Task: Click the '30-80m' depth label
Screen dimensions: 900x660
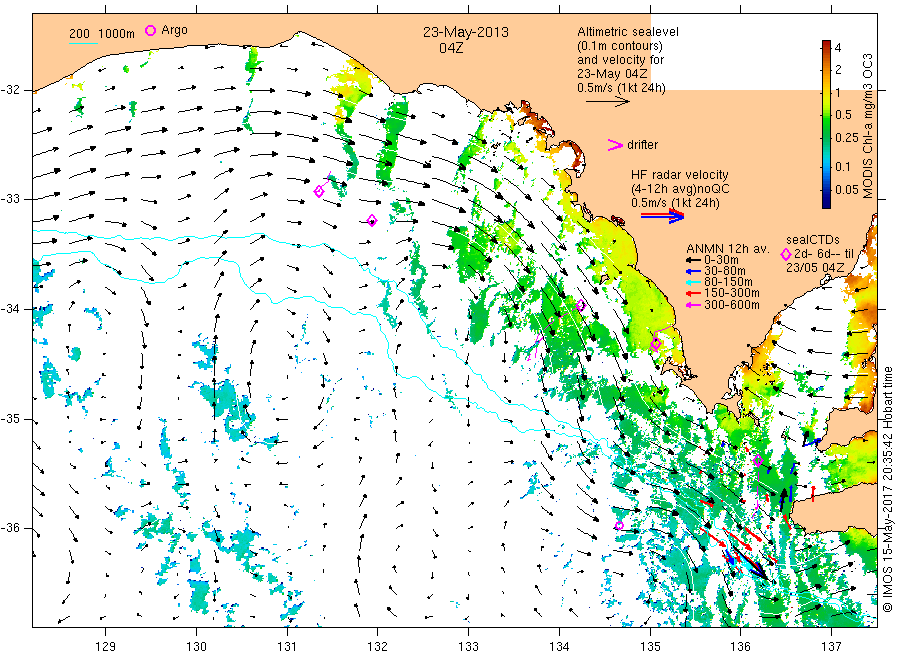Action: [725, 271]
